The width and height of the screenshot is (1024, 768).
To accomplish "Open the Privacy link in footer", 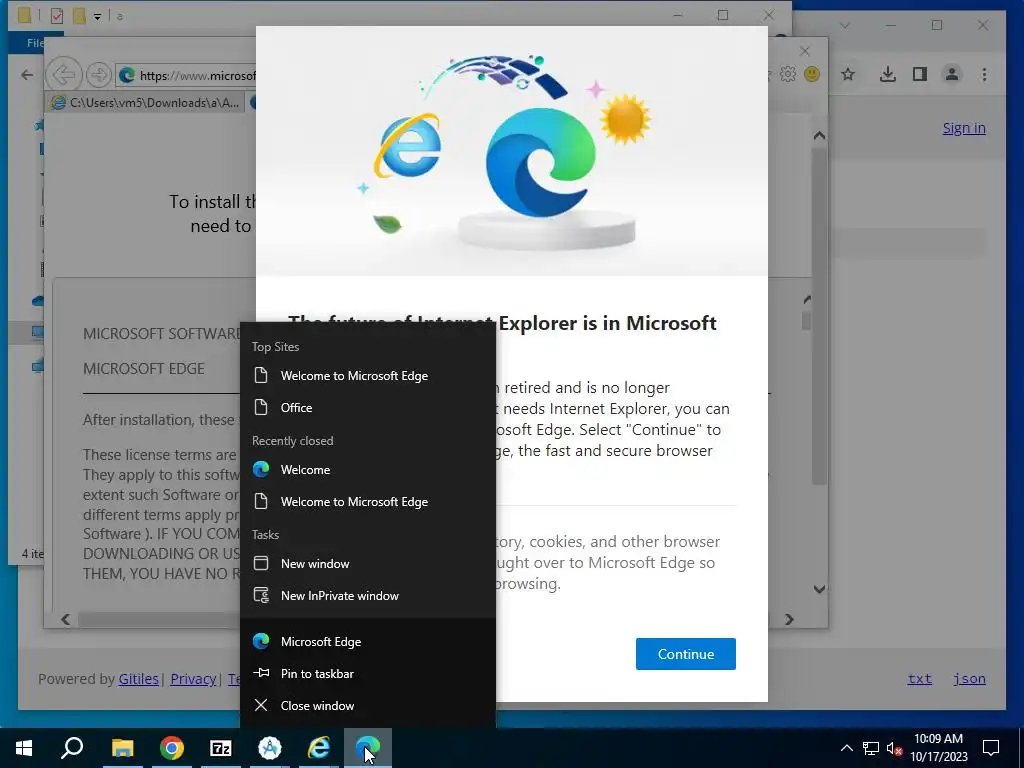I will (193, 679).
